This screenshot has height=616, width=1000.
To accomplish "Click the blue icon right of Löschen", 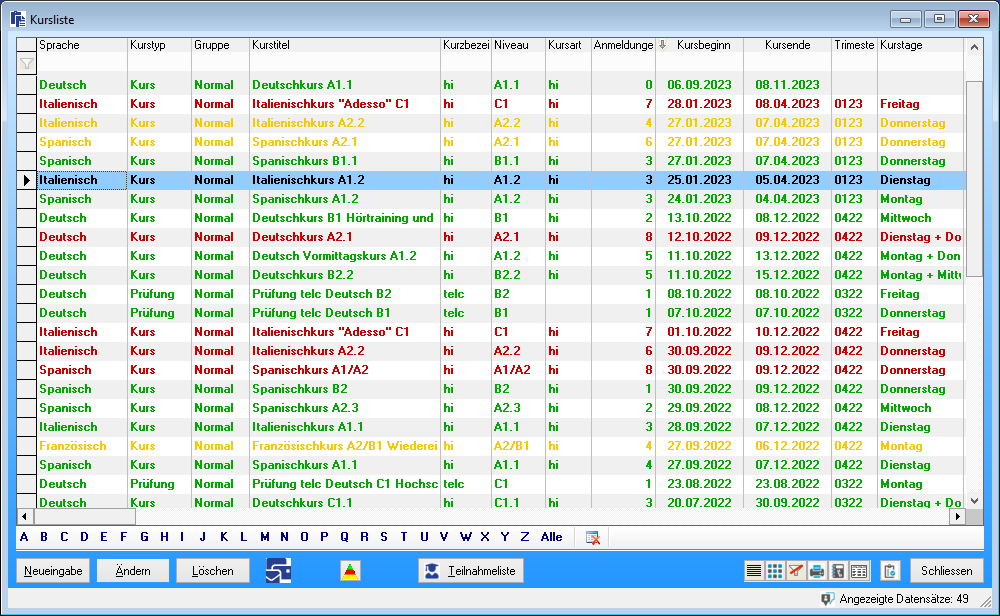I will [278, 571].
